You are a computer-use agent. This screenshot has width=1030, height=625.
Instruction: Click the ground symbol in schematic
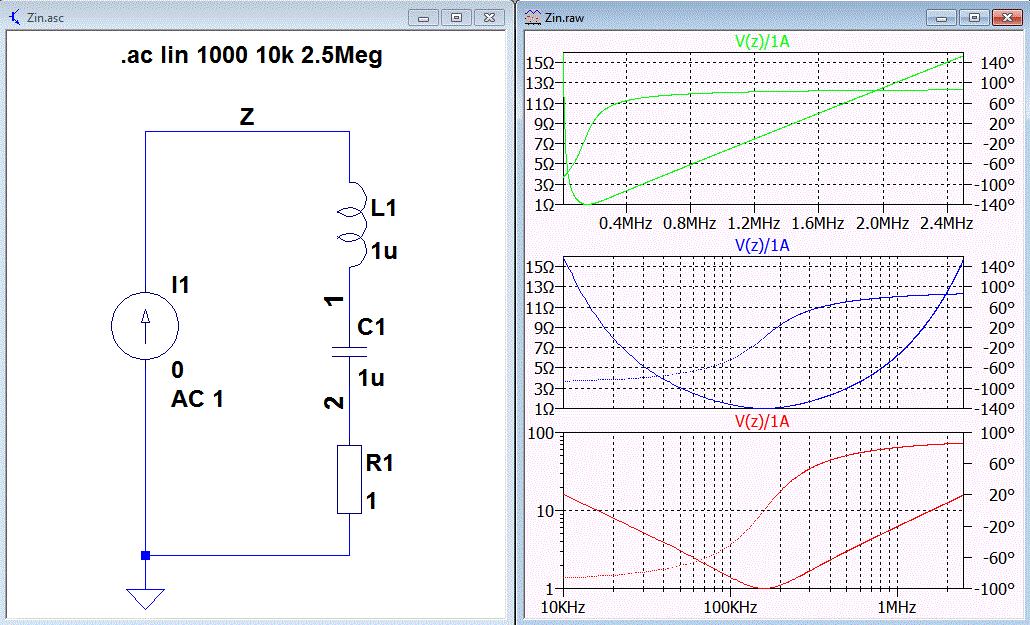(x=145, y=599)
